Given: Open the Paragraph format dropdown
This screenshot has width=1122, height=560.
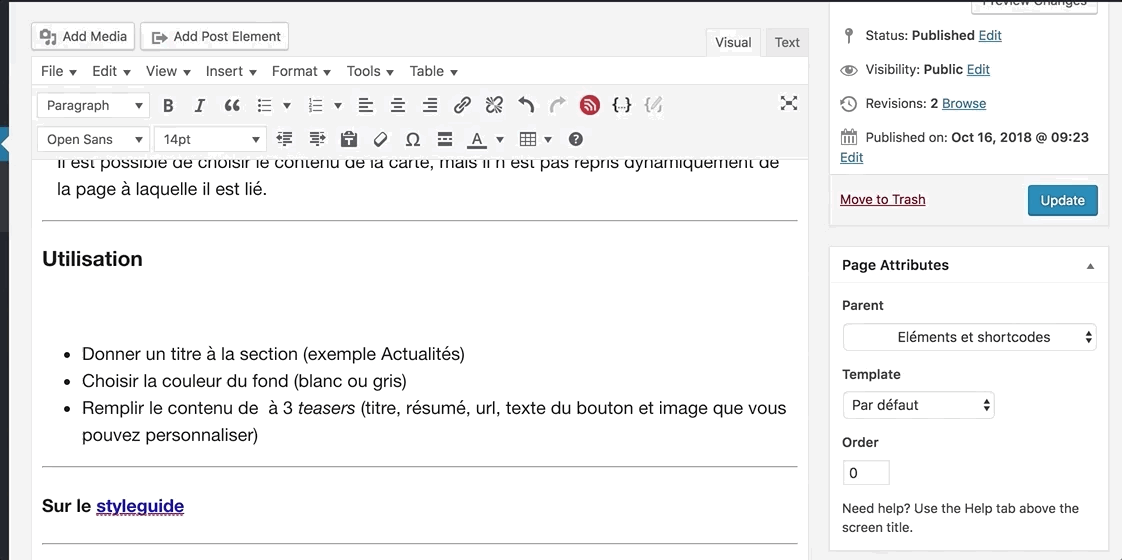Looking at the screenshot, I should (x=93, y=105).
